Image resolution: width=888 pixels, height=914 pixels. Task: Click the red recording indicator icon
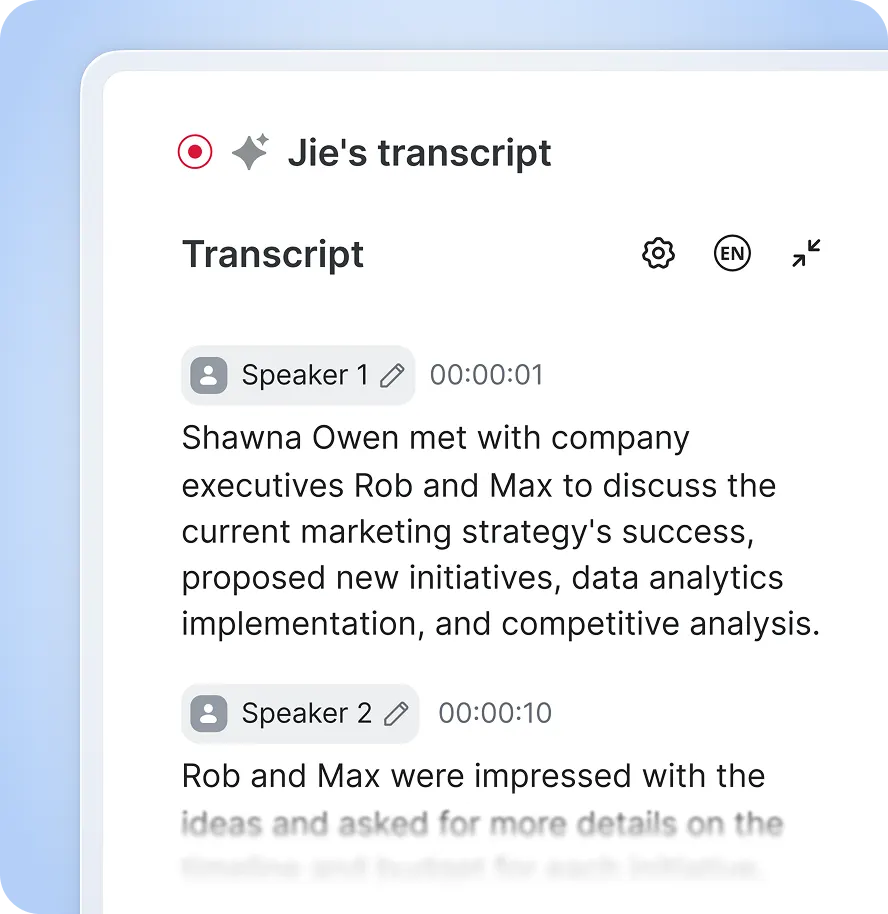click(x=195, y=153)
